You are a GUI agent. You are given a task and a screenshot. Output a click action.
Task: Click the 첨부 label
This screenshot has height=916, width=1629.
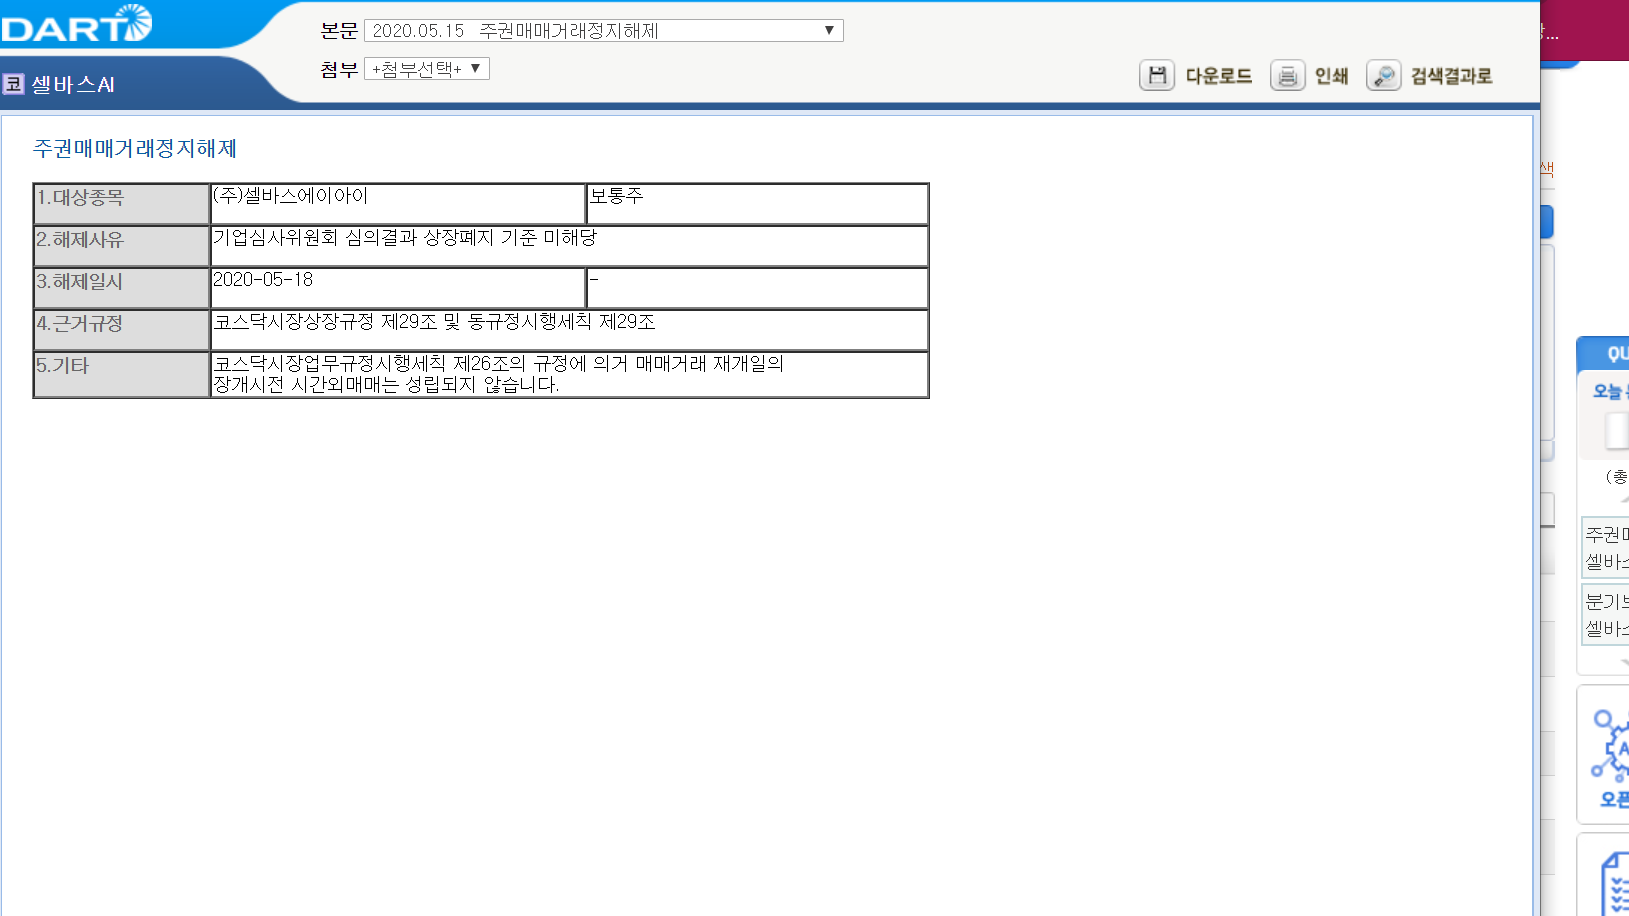[339, 69]
